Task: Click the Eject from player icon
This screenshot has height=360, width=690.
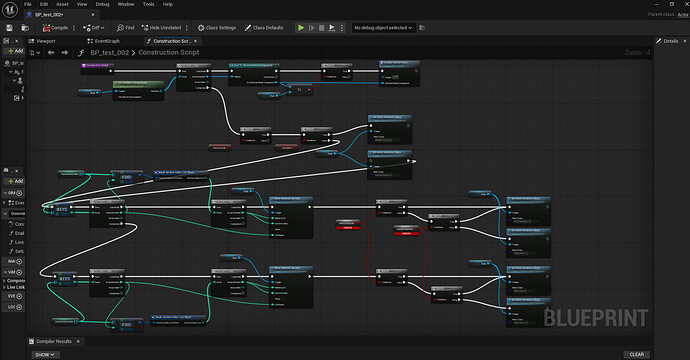Action: 332,28
